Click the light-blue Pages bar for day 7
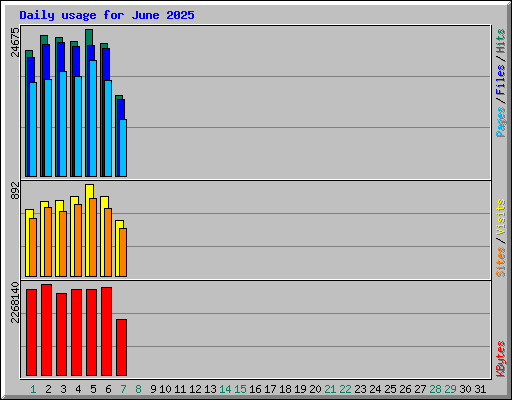The height and width of the screenshot is (400, 512). click(123, 148)
